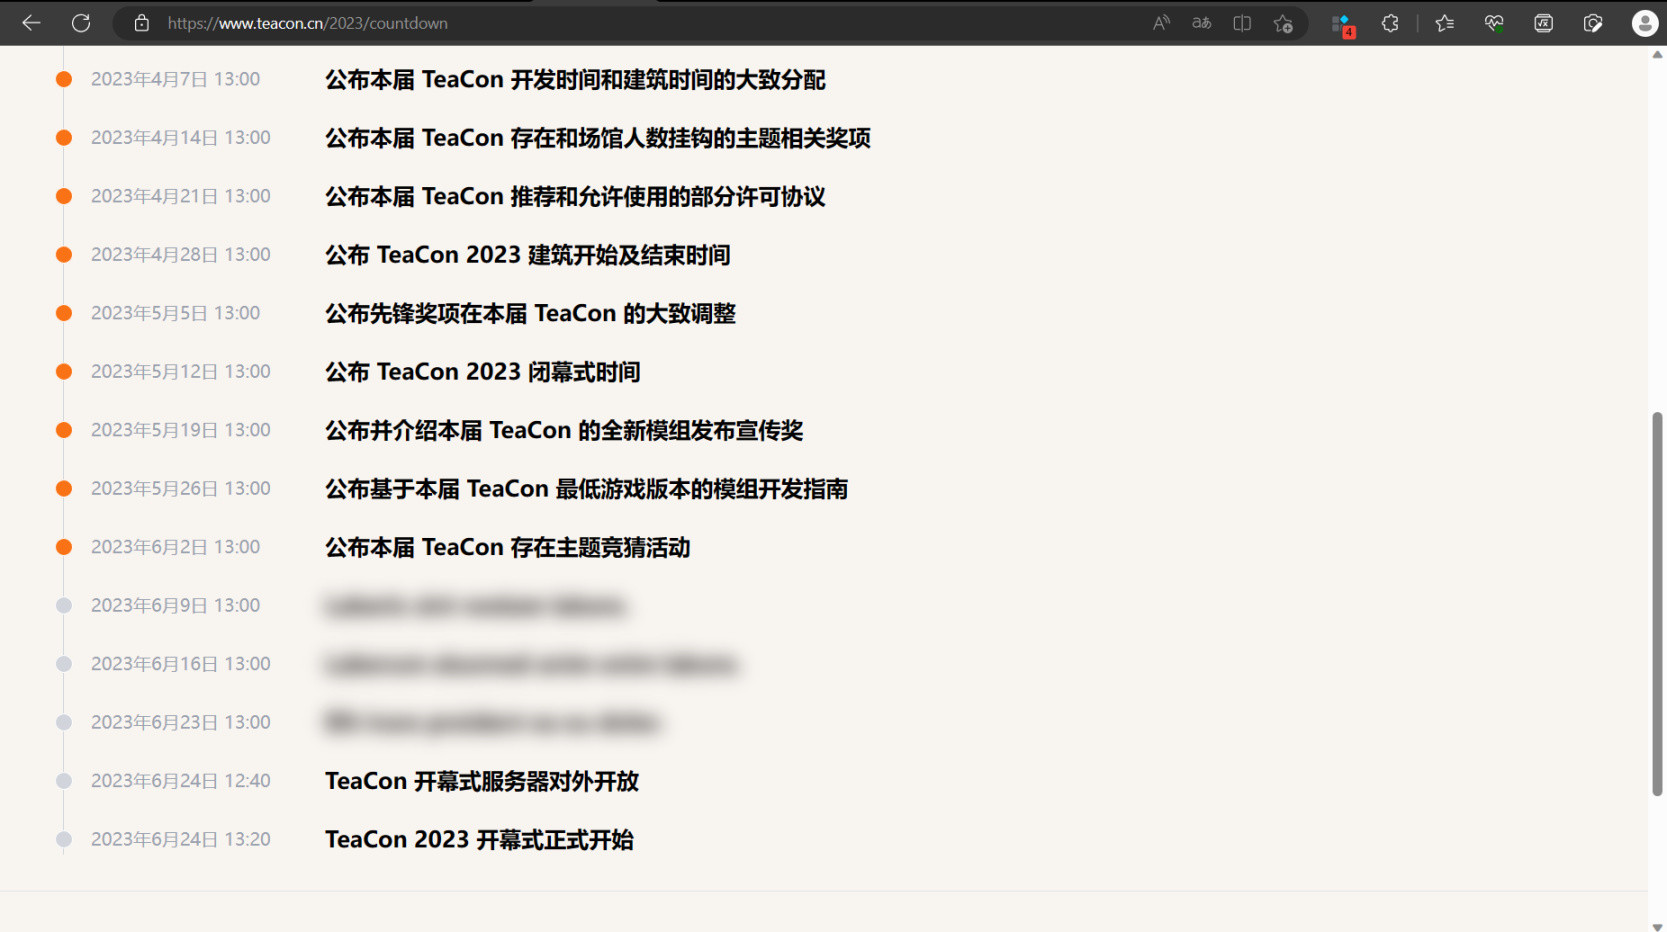Click the blurred 2023年6月9日 title
The height and width of the screenshot is (932, 1667).
[476, 606]
